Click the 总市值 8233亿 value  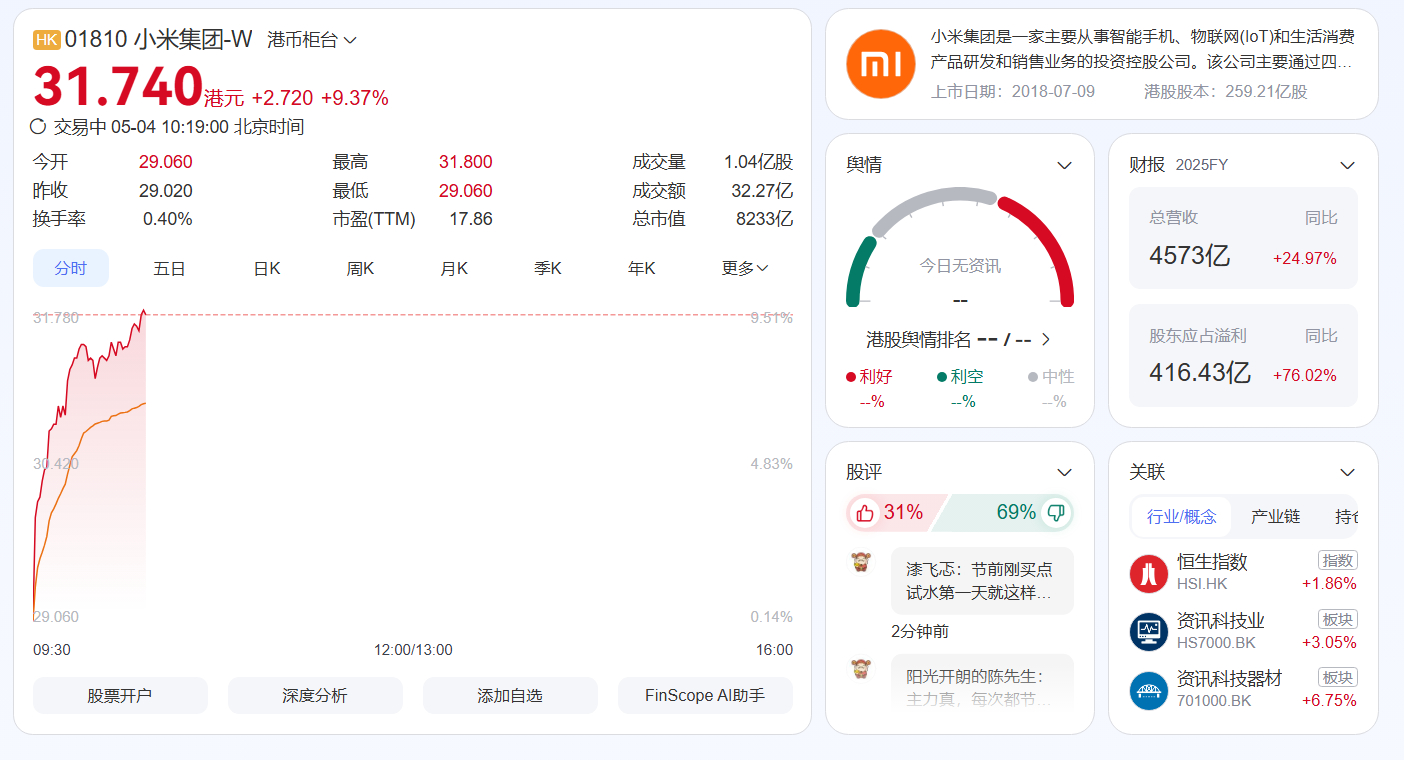click(762, 218)
